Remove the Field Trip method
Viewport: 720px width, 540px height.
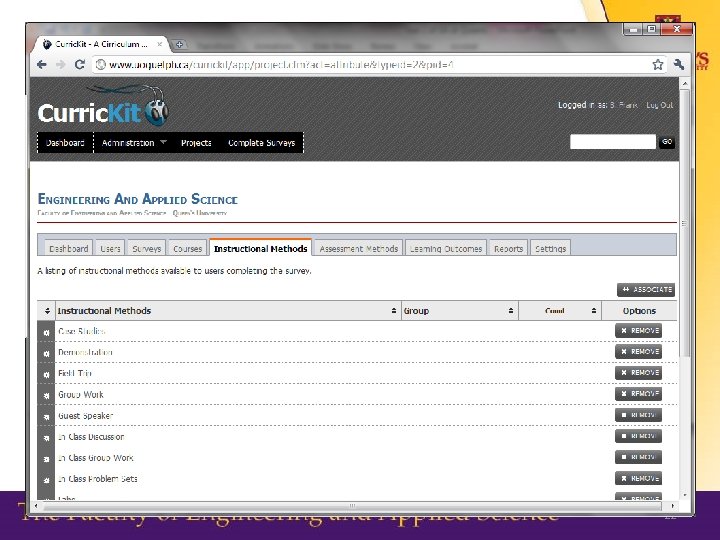tap(638, 373)
